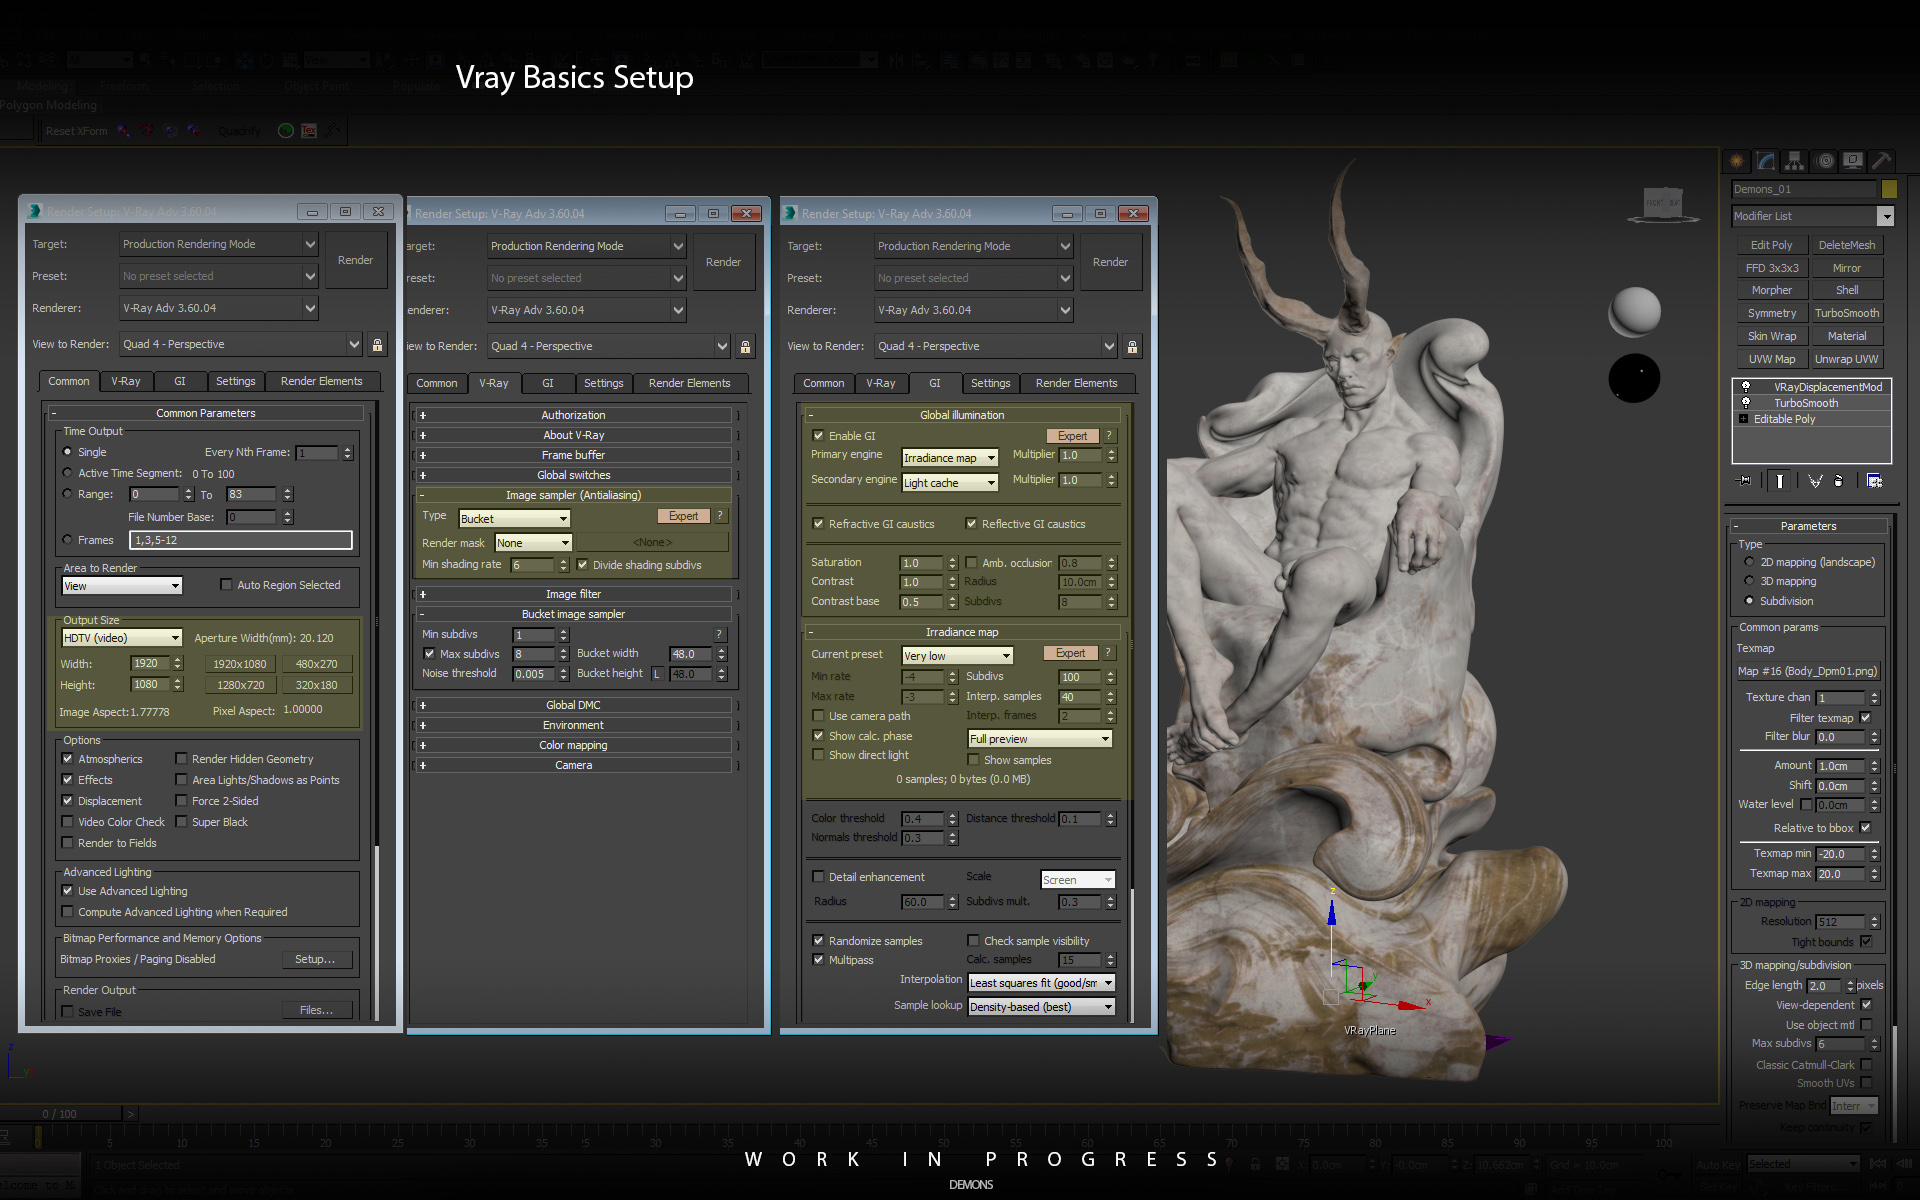1920x1200 pixels.
Task: Open Secondary engine Light cache dropdown
Action: [x=950, y=483]
